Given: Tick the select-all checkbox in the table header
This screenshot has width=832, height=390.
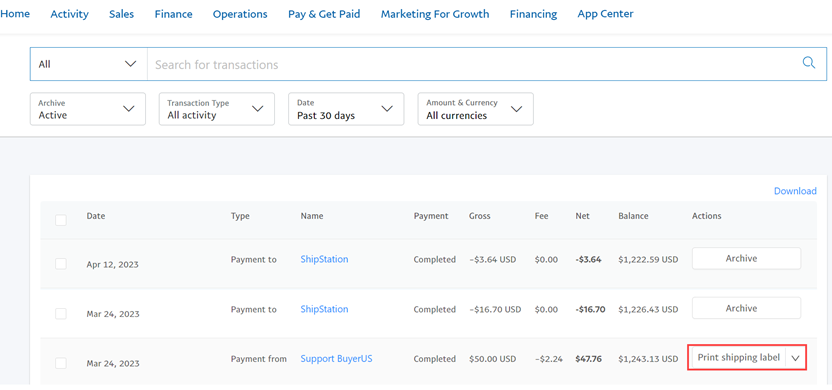Looking at the screenshot, I should tap(61, 220).
